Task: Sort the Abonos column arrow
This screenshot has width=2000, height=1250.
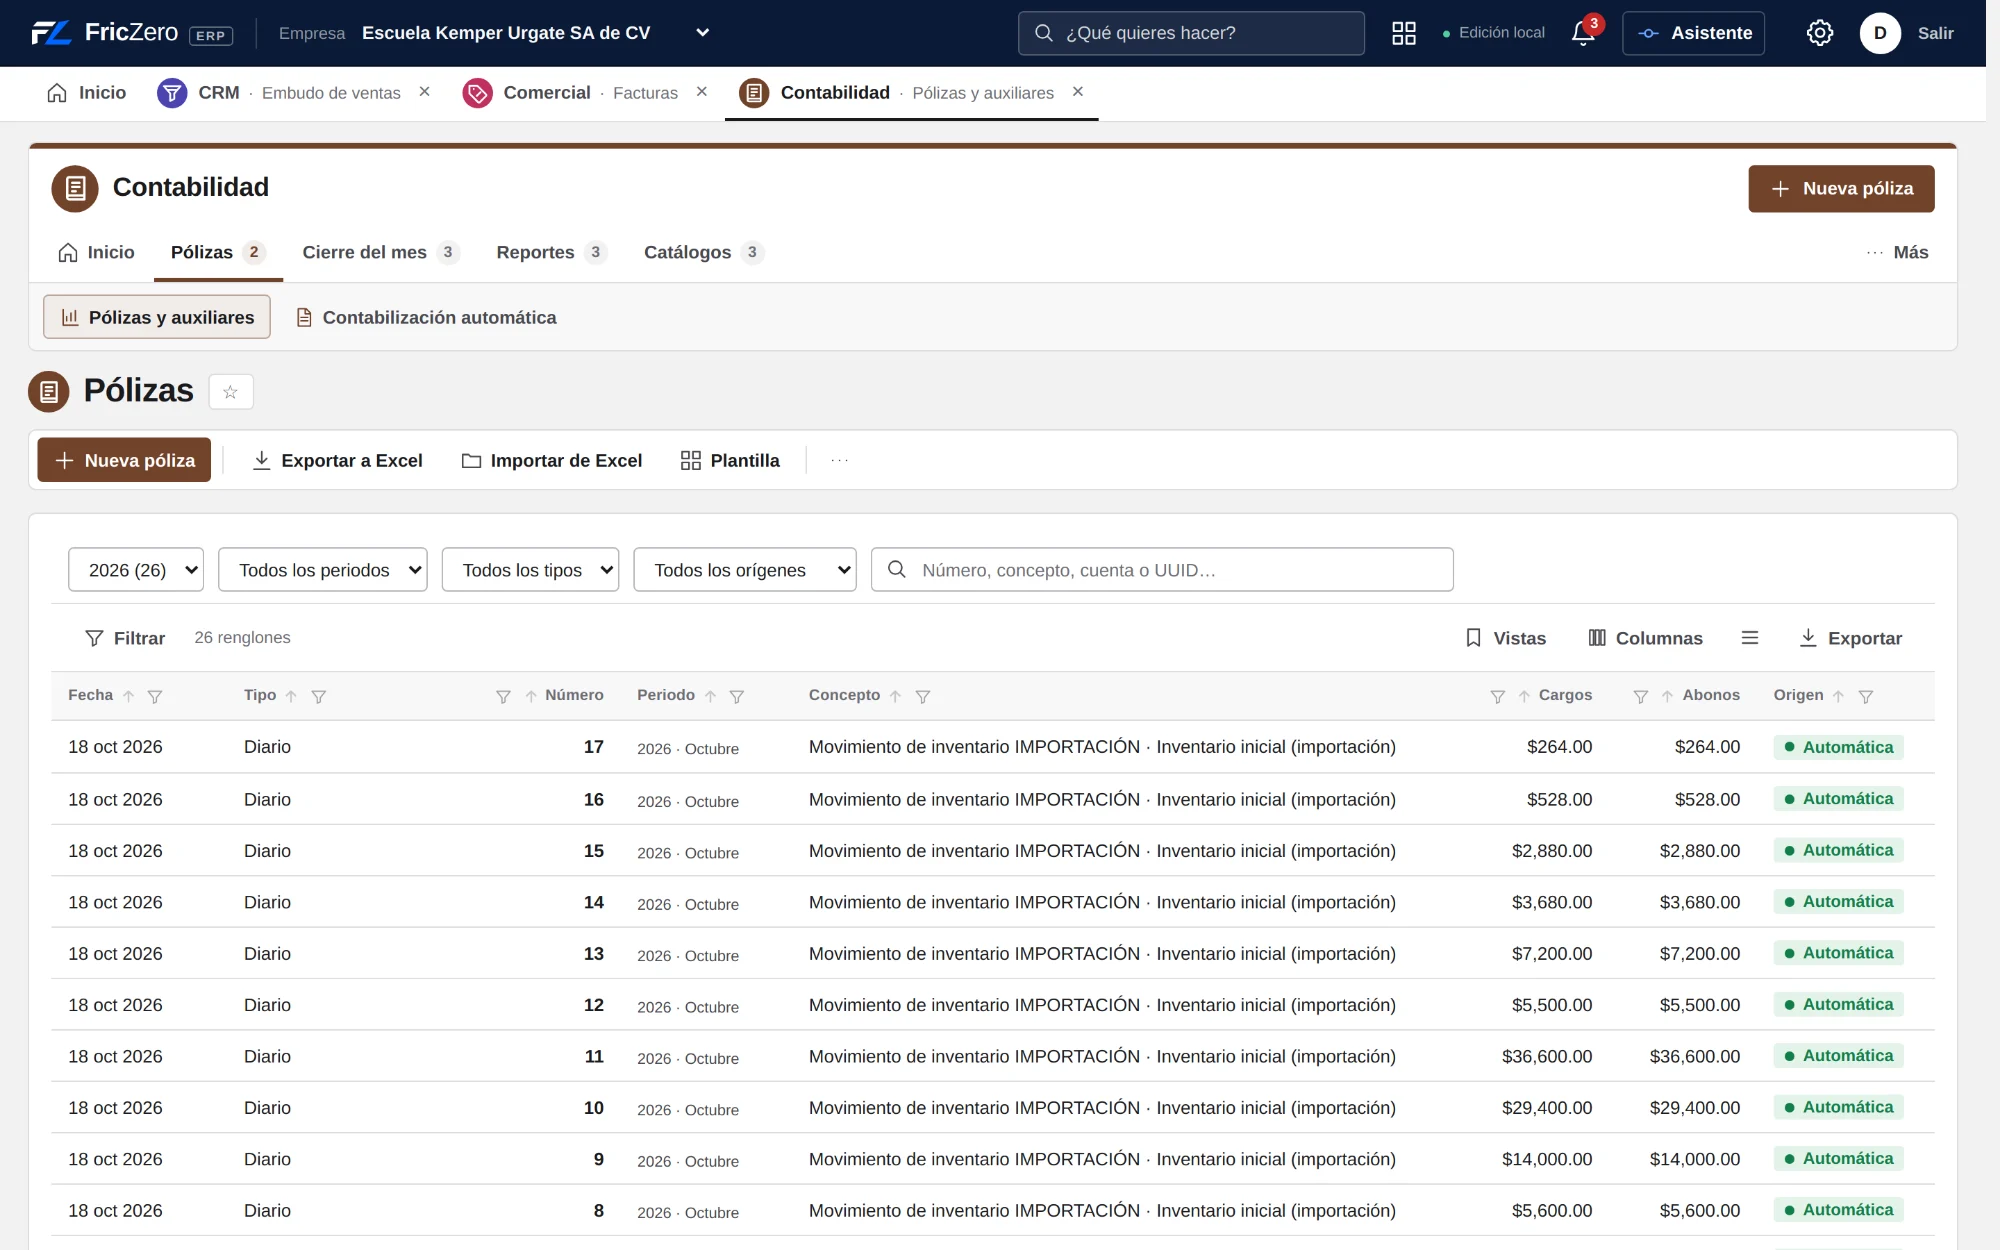Action: coord(1667,696)
